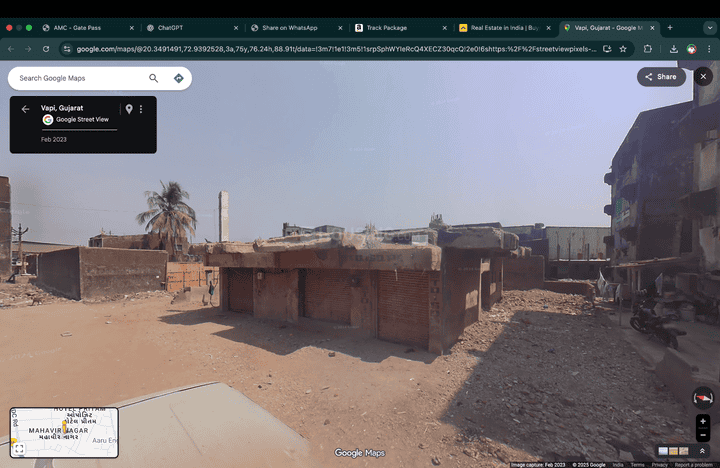Click the browser back arrow
The height and width of the screenshot is (468, 720).
click(11, 49)
